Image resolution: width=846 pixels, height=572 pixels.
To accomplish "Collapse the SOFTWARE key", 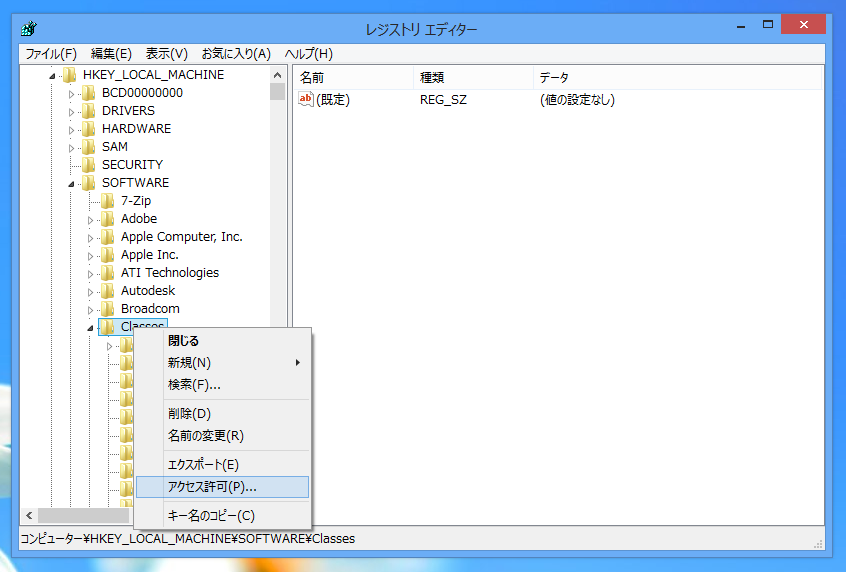I will click(71, 184).
